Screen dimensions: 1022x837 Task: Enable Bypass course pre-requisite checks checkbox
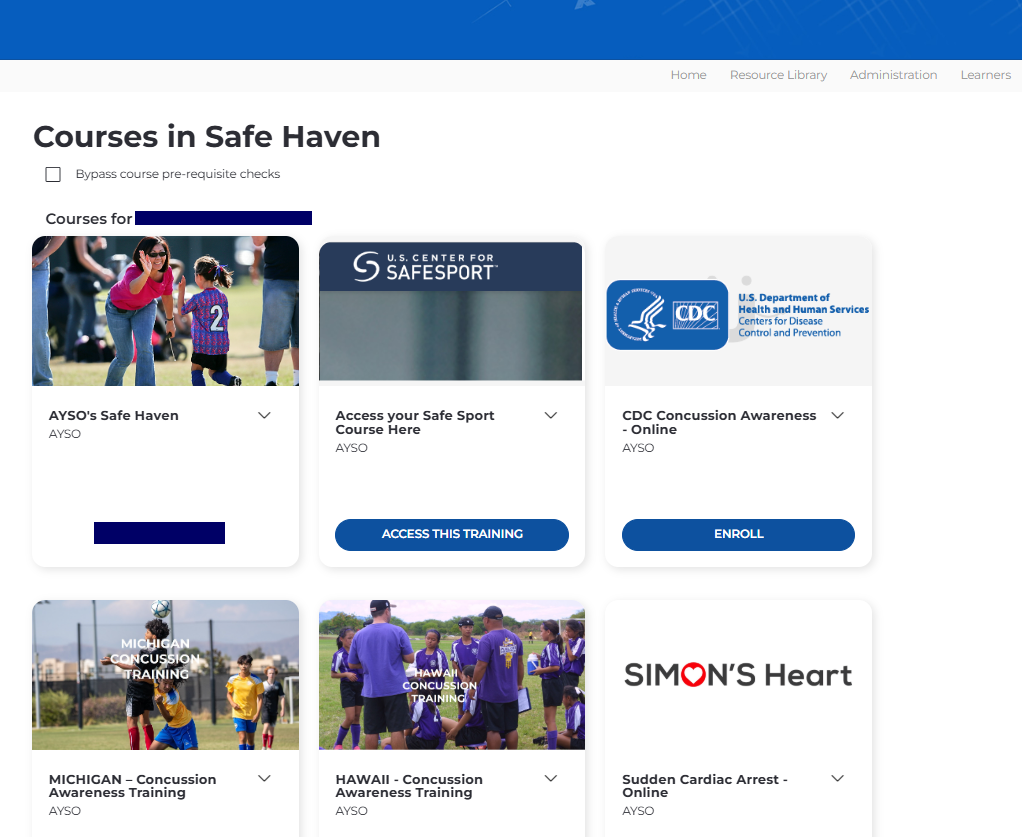[53, 175]
